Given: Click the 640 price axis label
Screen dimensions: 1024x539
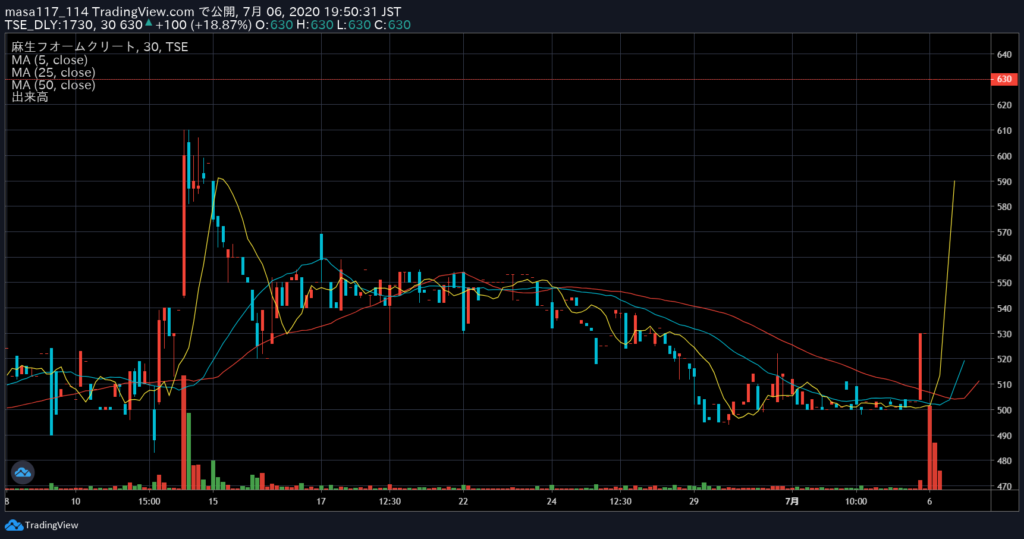Looking at the screenshot, I should click(1004, 54).
